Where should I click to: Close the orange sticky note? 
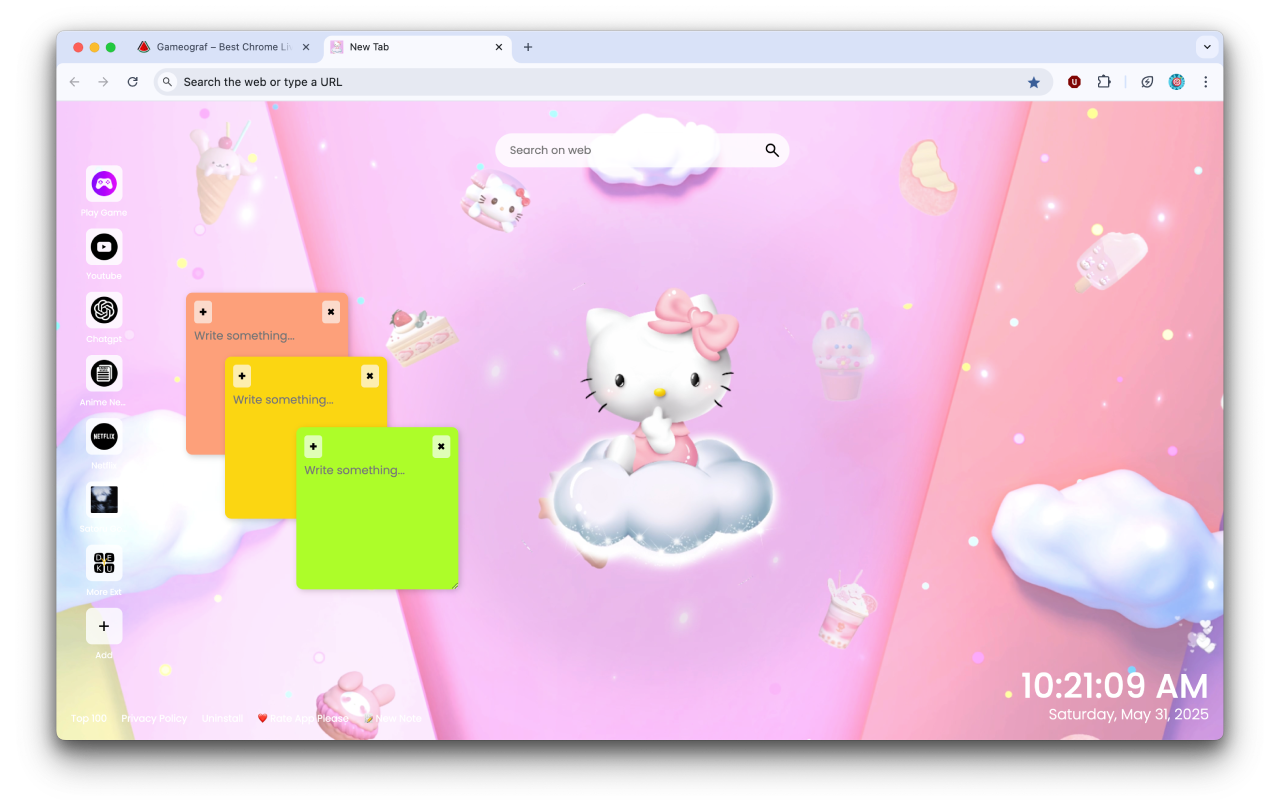pos(331,312)
